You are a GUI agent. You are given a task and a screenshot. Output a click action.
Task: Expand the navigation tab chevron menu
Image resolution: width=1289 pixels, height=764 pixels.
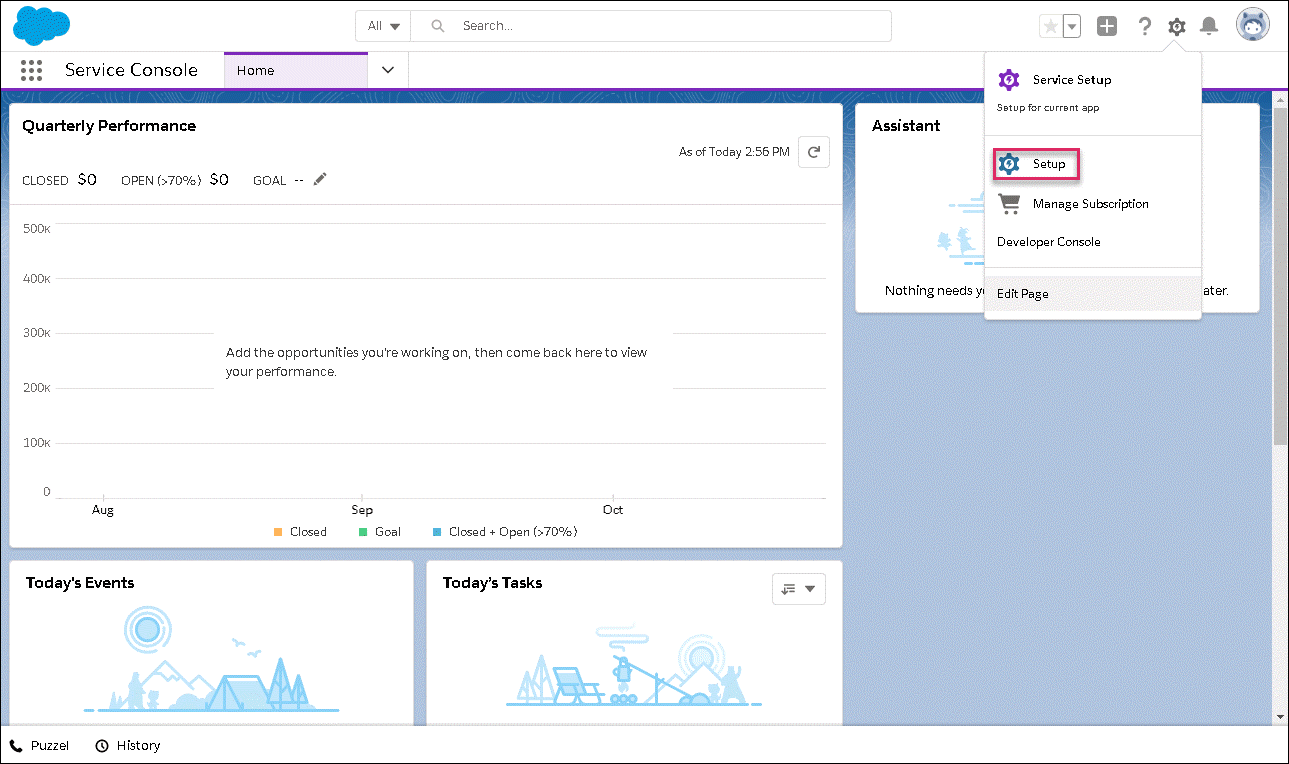389,70
